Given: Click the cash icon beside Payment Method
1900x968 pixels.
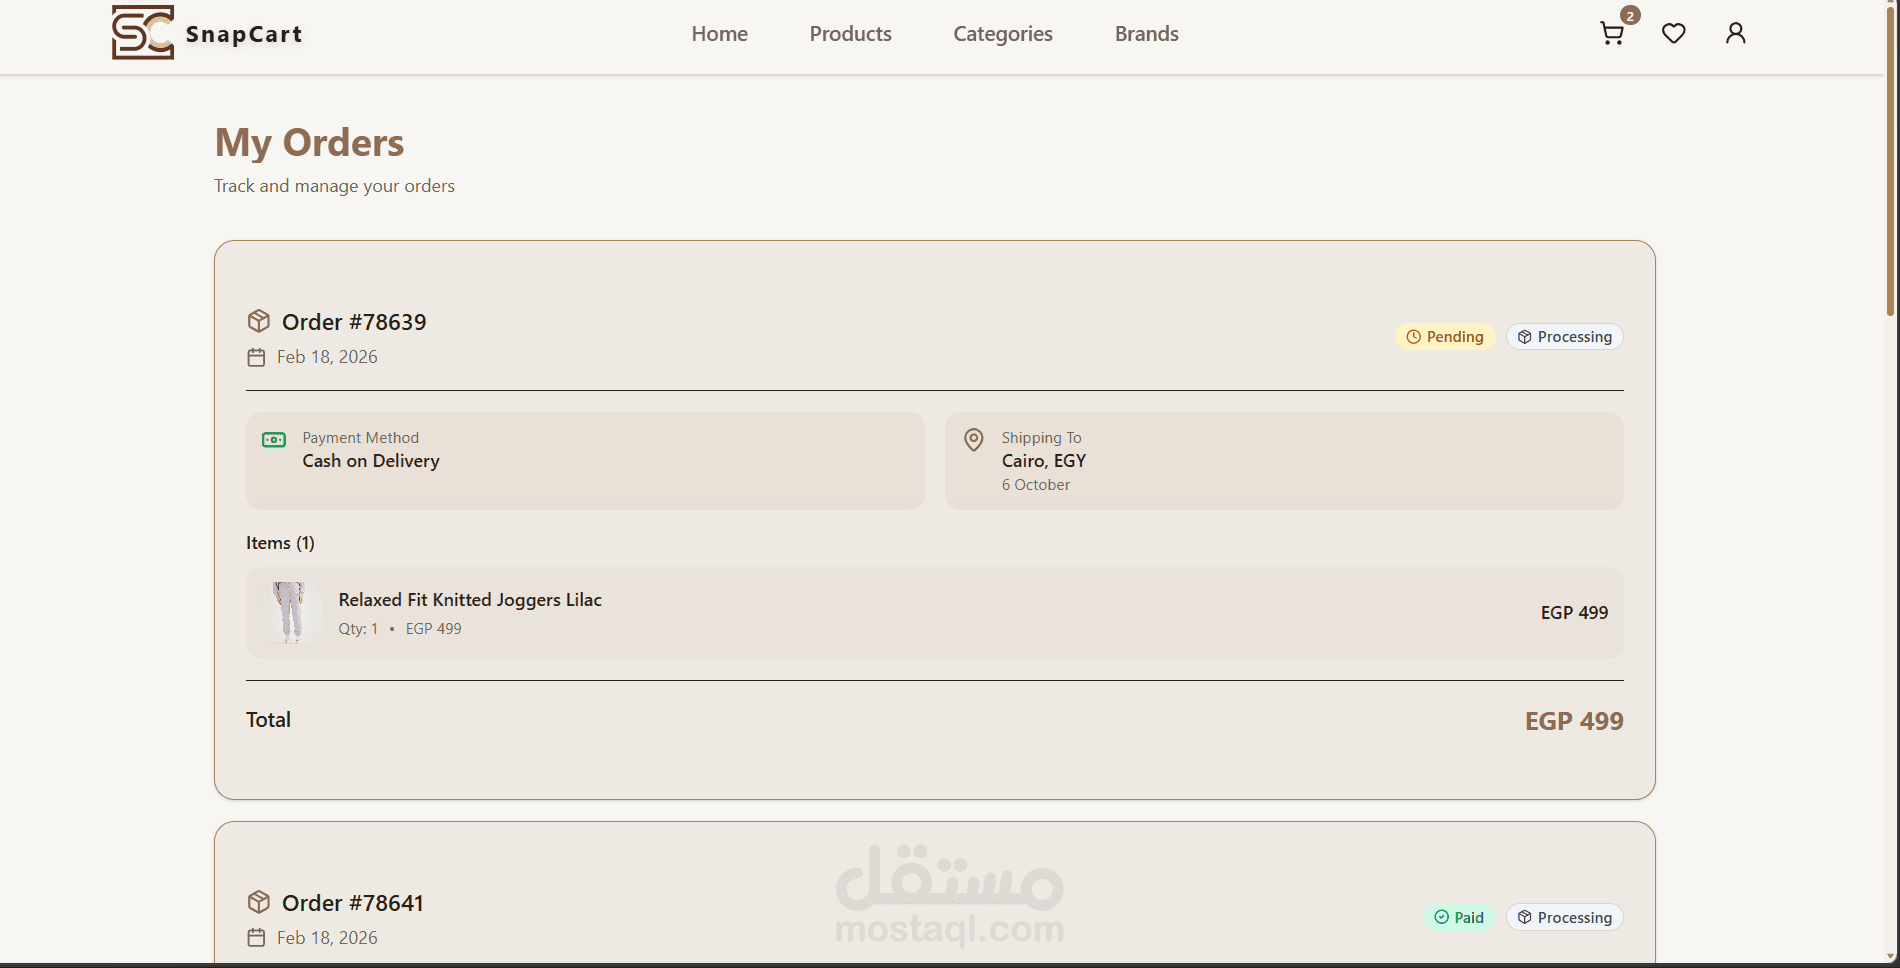Looking at the screenshot, I should (274, 440).
